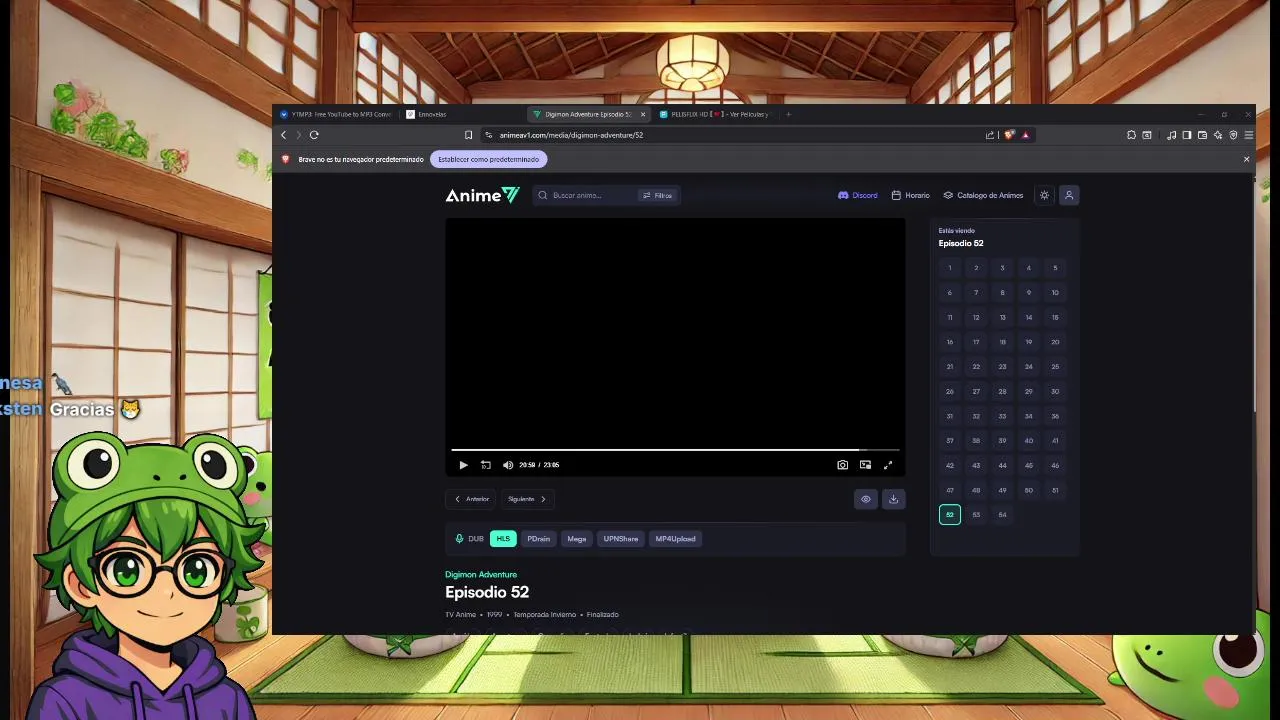Reload the page with the refresh icon

point(314,135)
